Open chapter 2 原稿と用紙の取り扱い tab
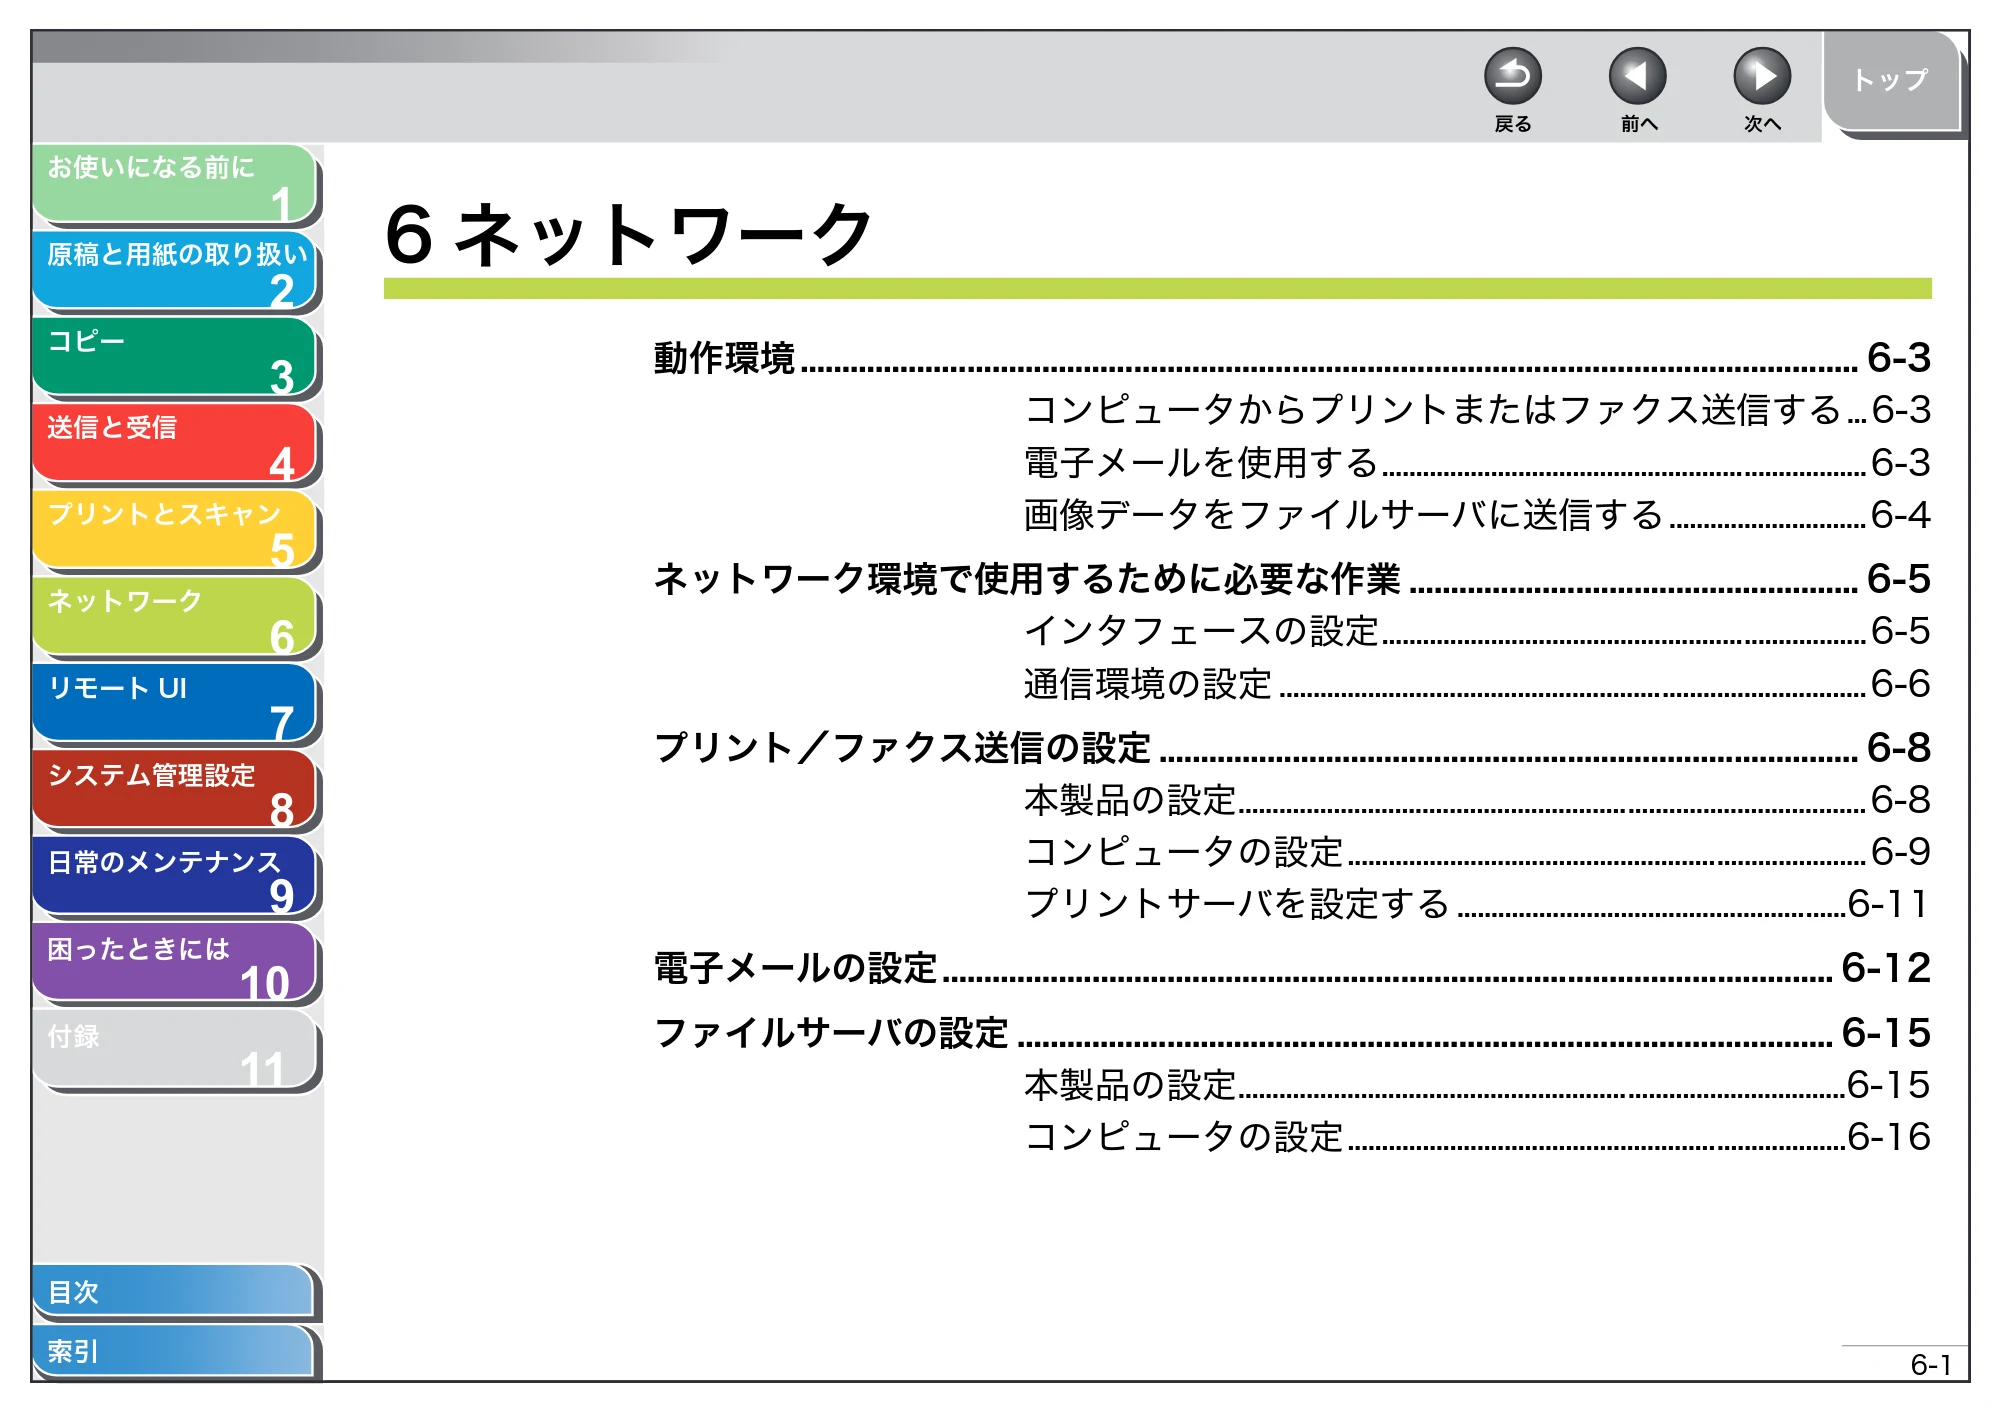 click(x=175, y=271)
